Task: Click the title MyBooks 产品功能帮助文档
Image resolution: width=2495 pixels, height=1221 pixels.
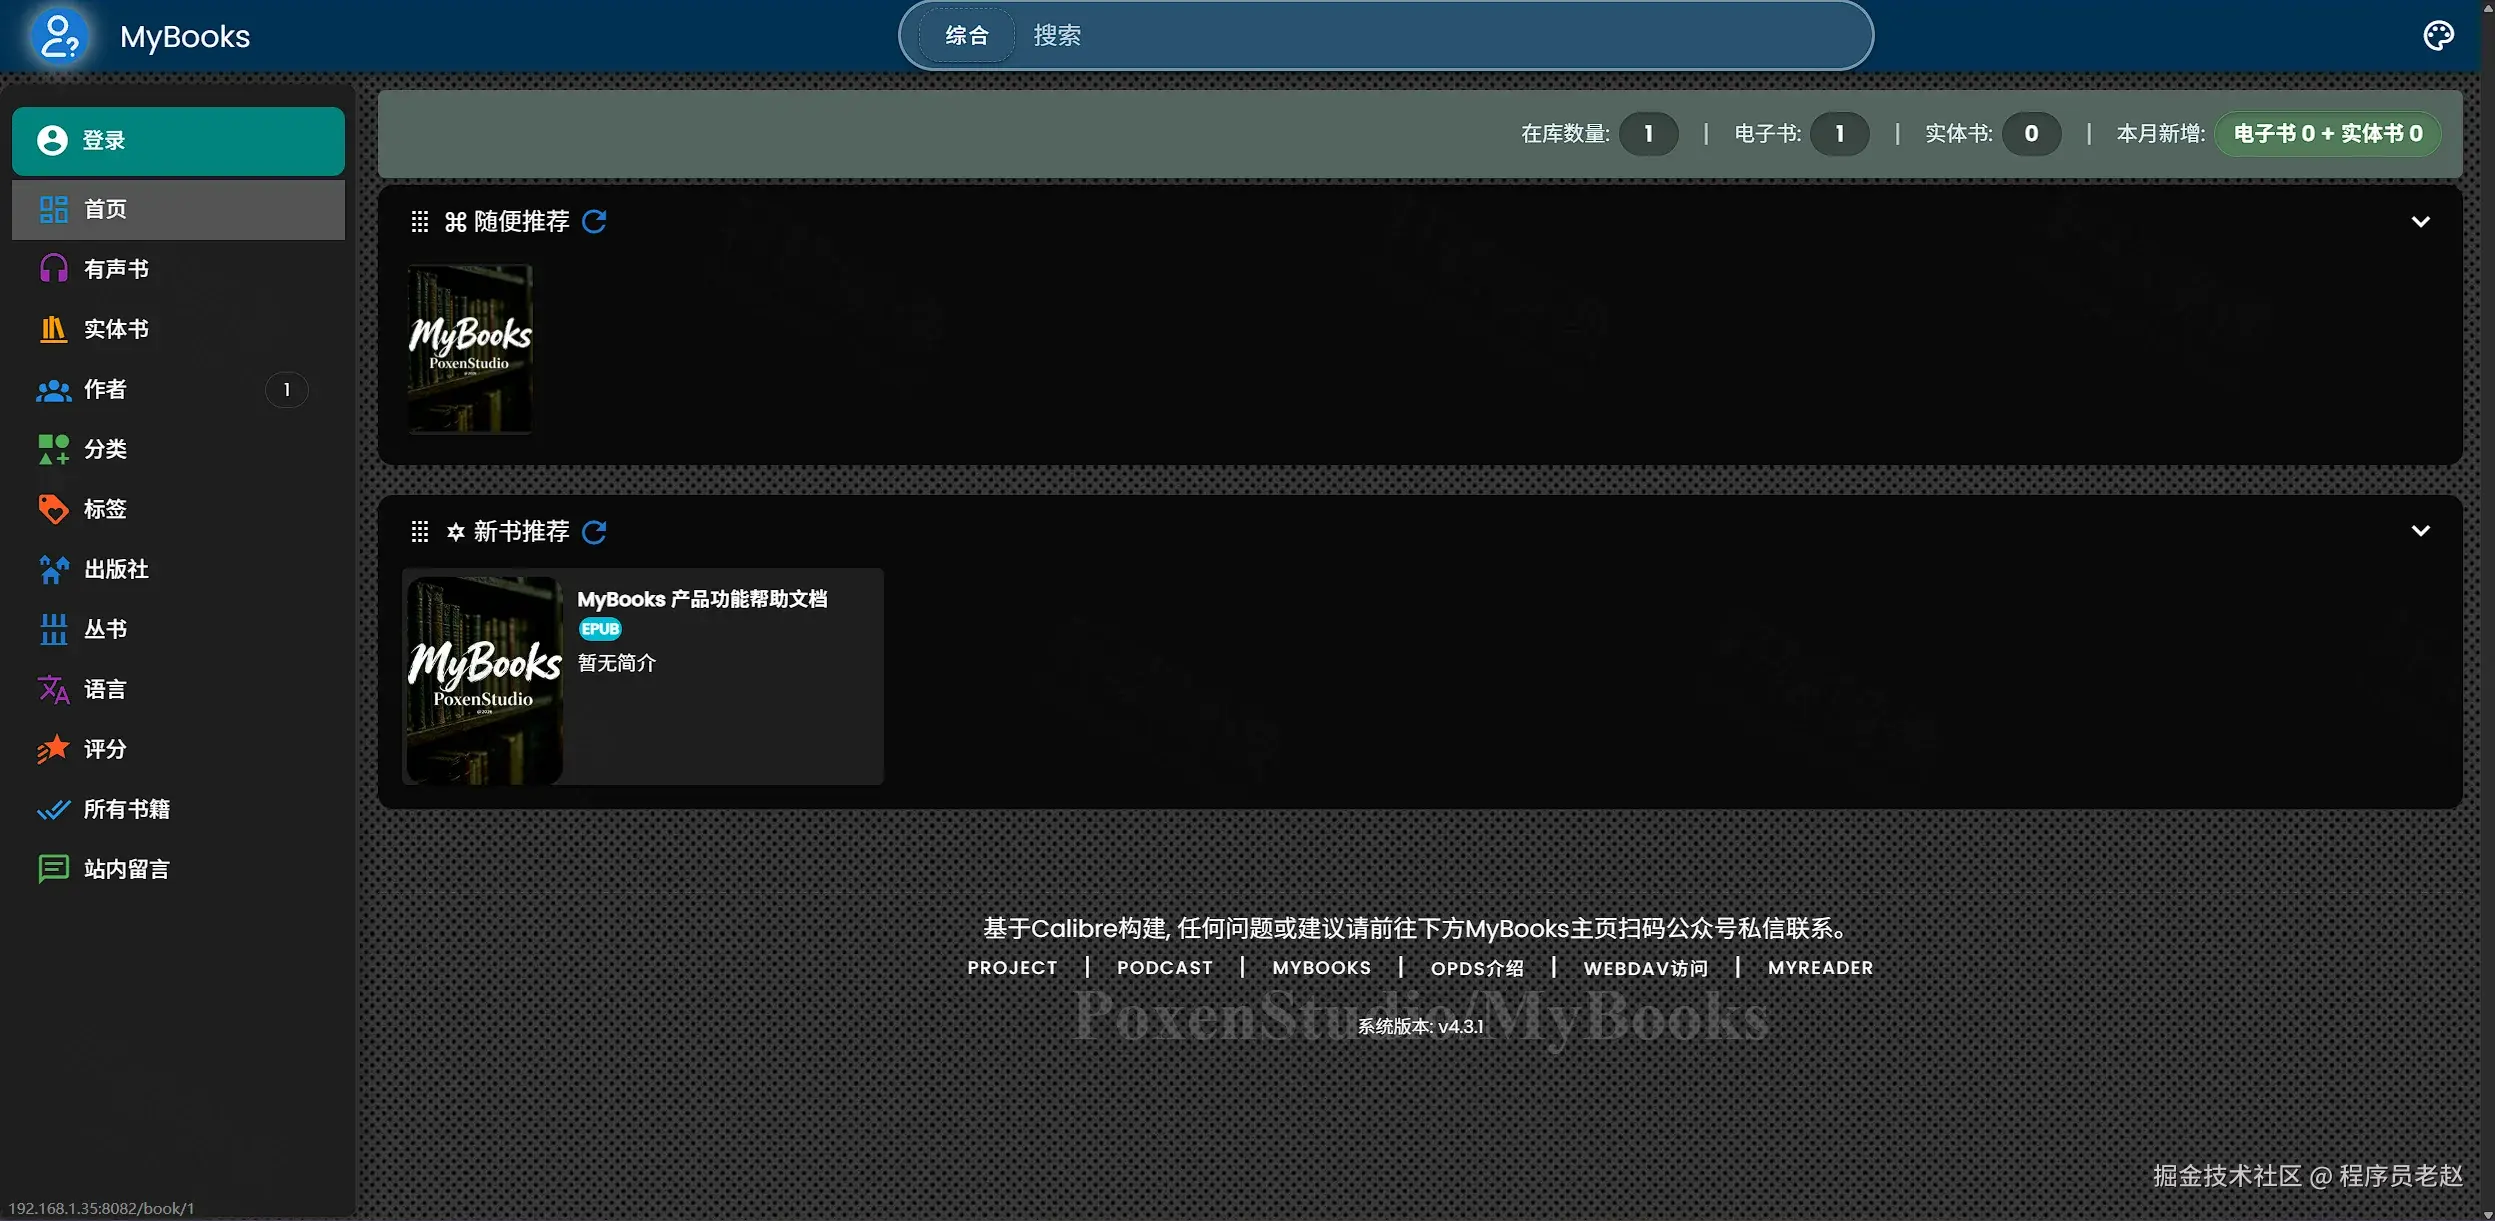Action: click(x=702, y=599)
